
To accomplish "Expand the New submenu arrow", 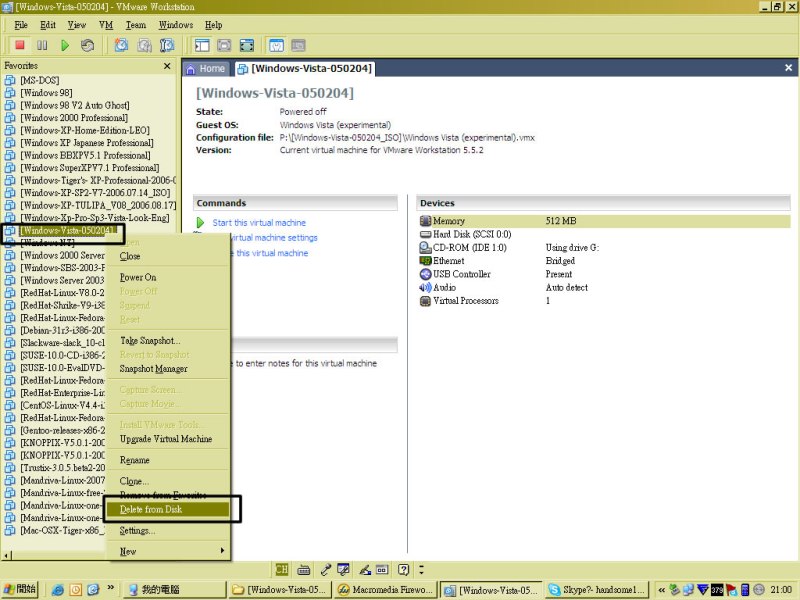I will coord(222,551).
